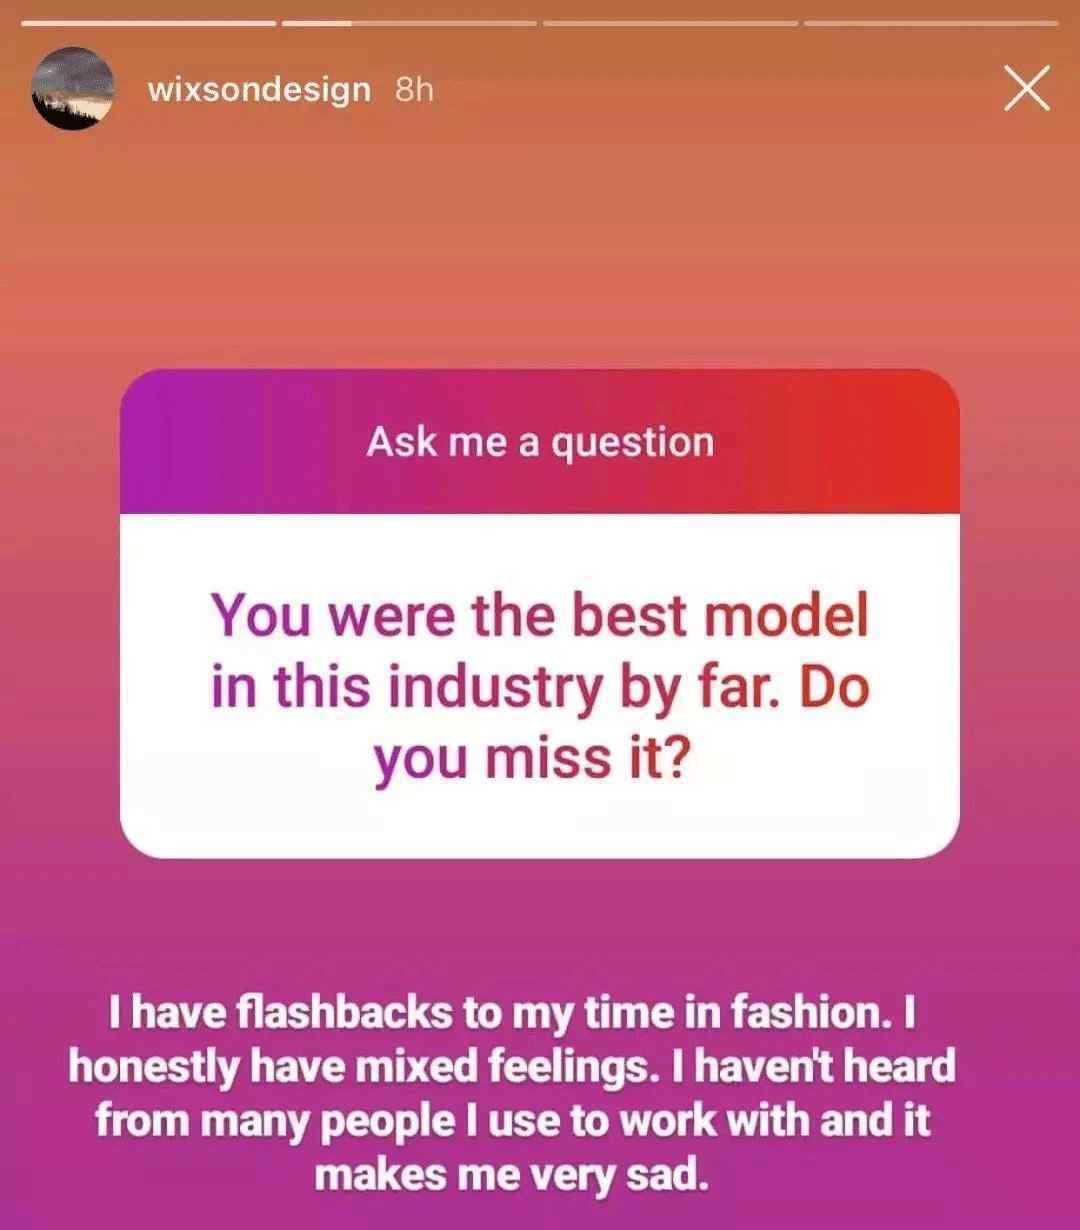Close the story with the X icon
1080x1230 pixels.
(x=1027, y=89)
